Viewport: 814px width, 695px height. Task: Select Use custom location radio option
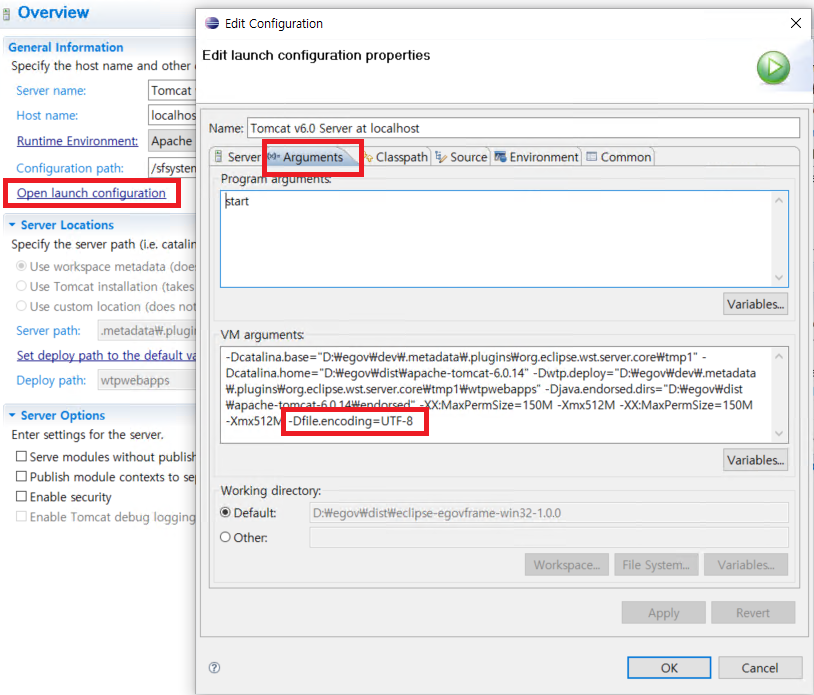(x=21, y=306)
